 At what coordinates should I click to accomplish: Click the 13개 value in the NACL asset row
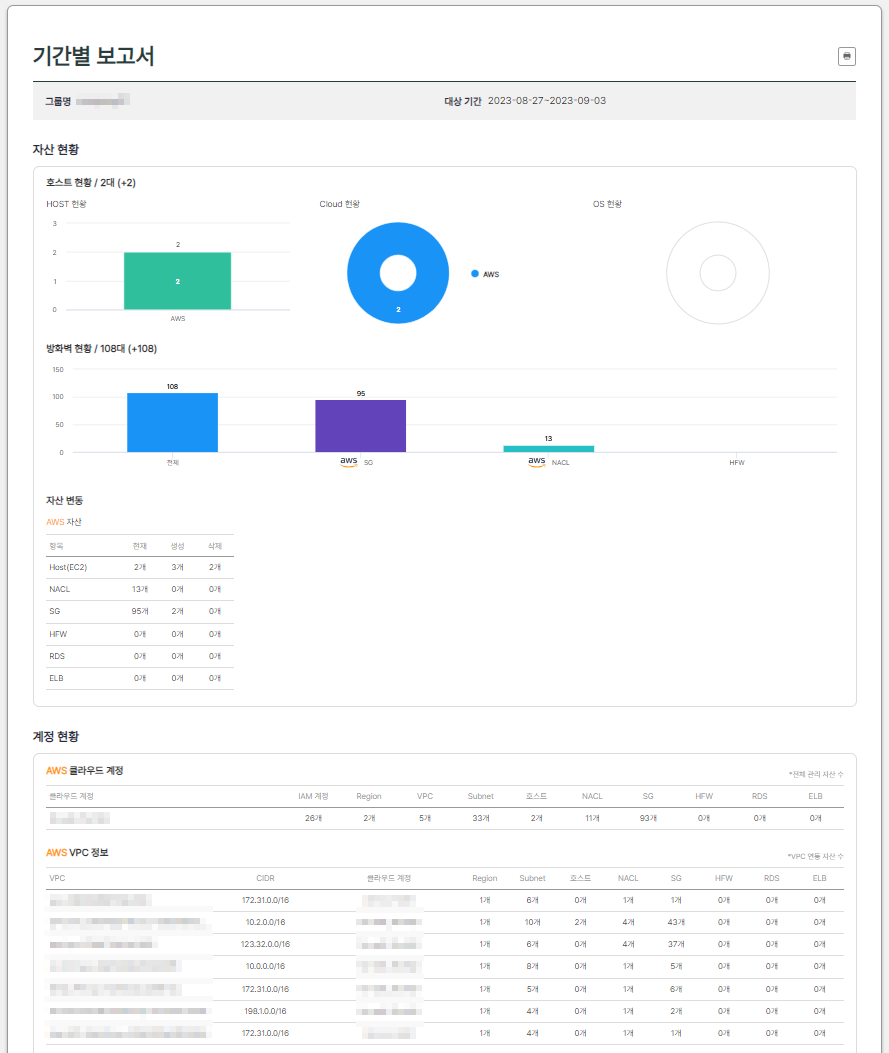point(140,589)
